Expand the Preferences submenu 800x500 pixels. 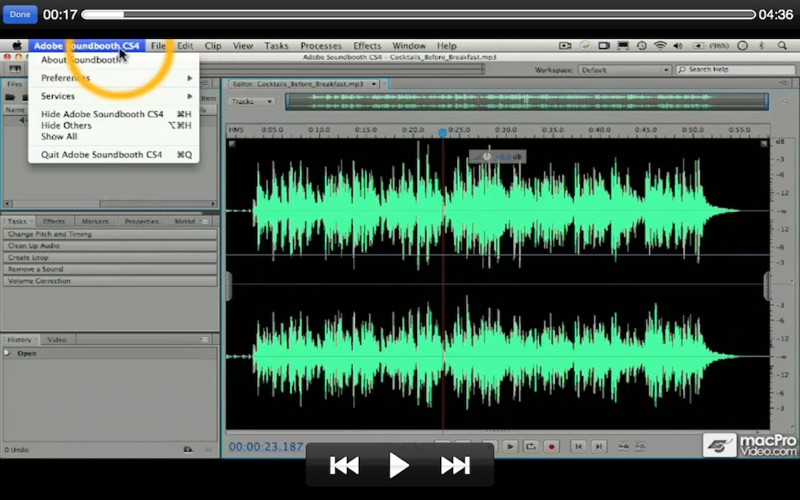pos(113,78)
